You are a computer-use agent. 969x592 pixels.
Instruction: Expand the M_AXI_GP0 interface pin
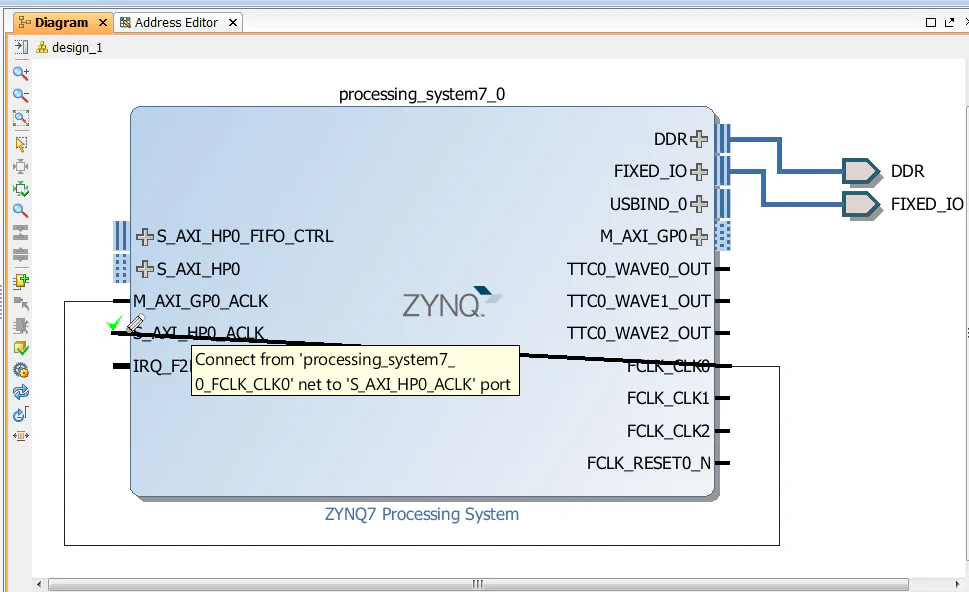point(700,236)
